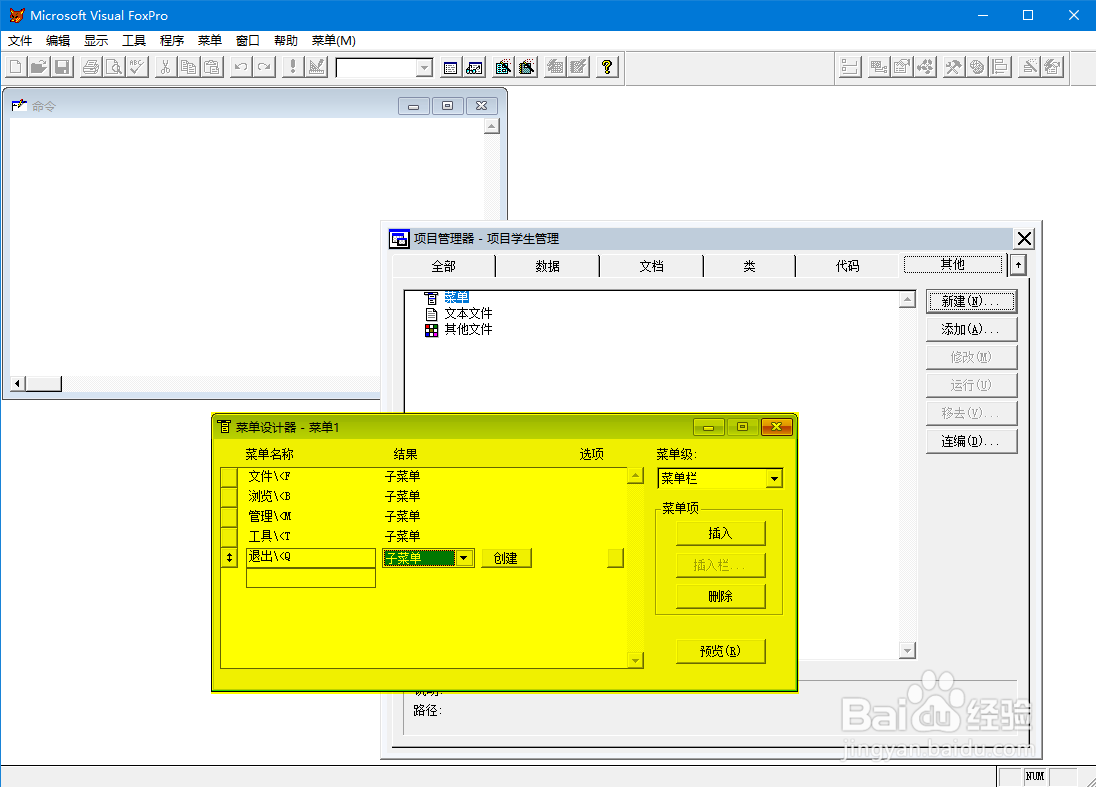Open the 显示 menu
This screenshot has height=787, width=1096.
(x=96, y=41)
